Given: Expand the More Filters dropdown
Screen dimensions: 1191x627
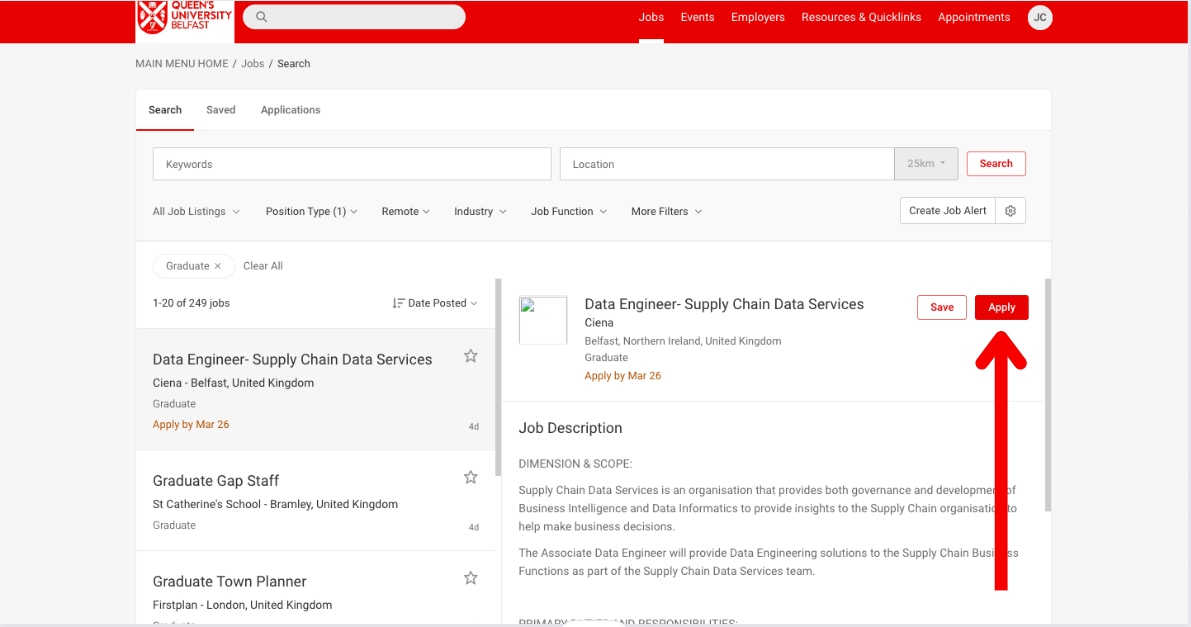Looking at the screenshot, I should [666, 212].
